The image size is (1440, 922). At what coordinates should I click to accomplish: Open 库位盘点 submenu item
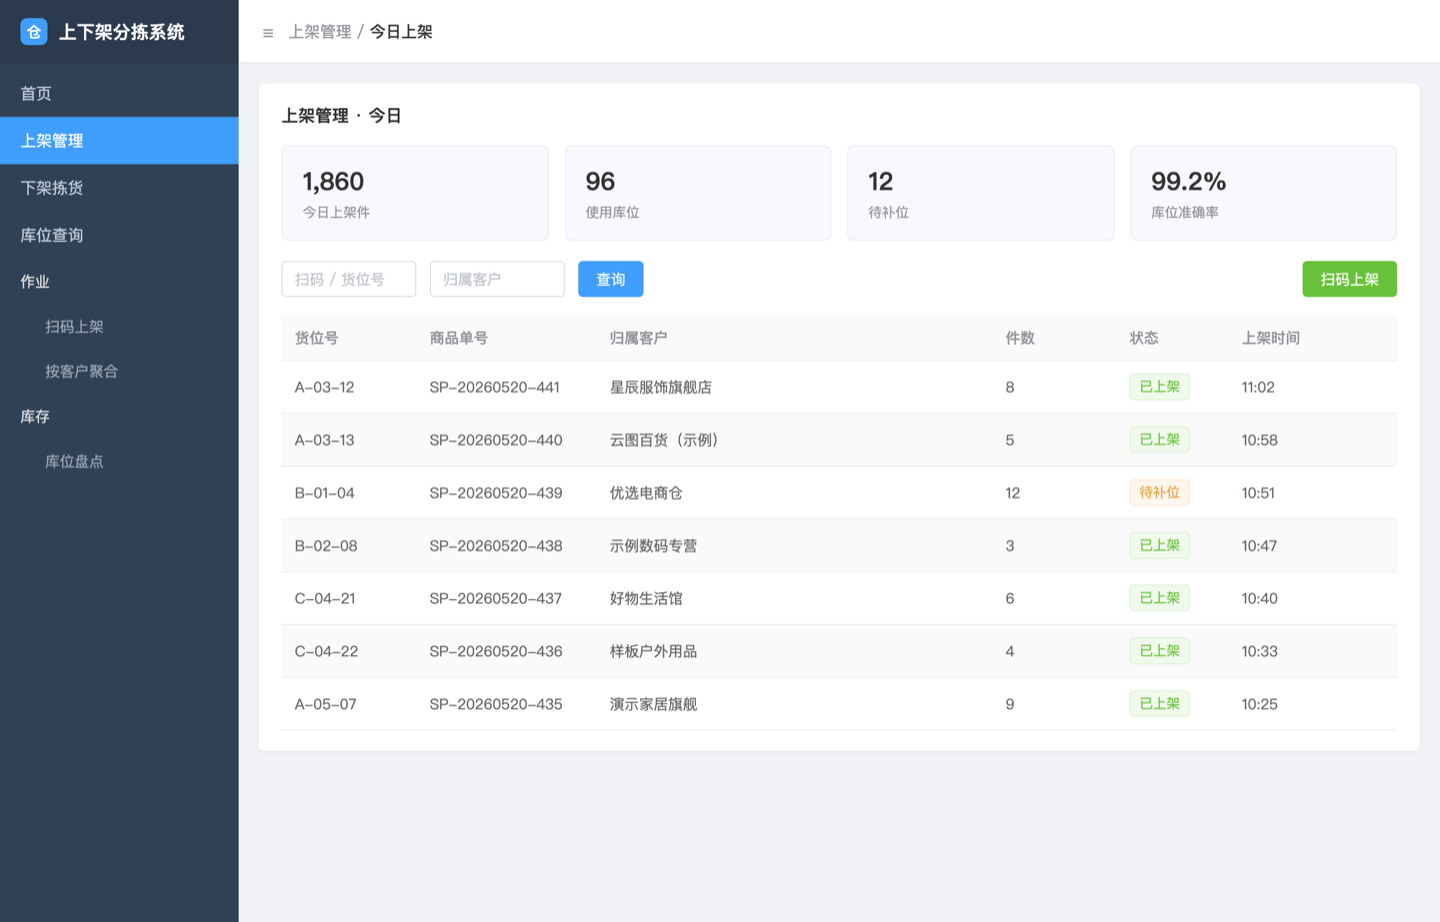coord(119,462)
